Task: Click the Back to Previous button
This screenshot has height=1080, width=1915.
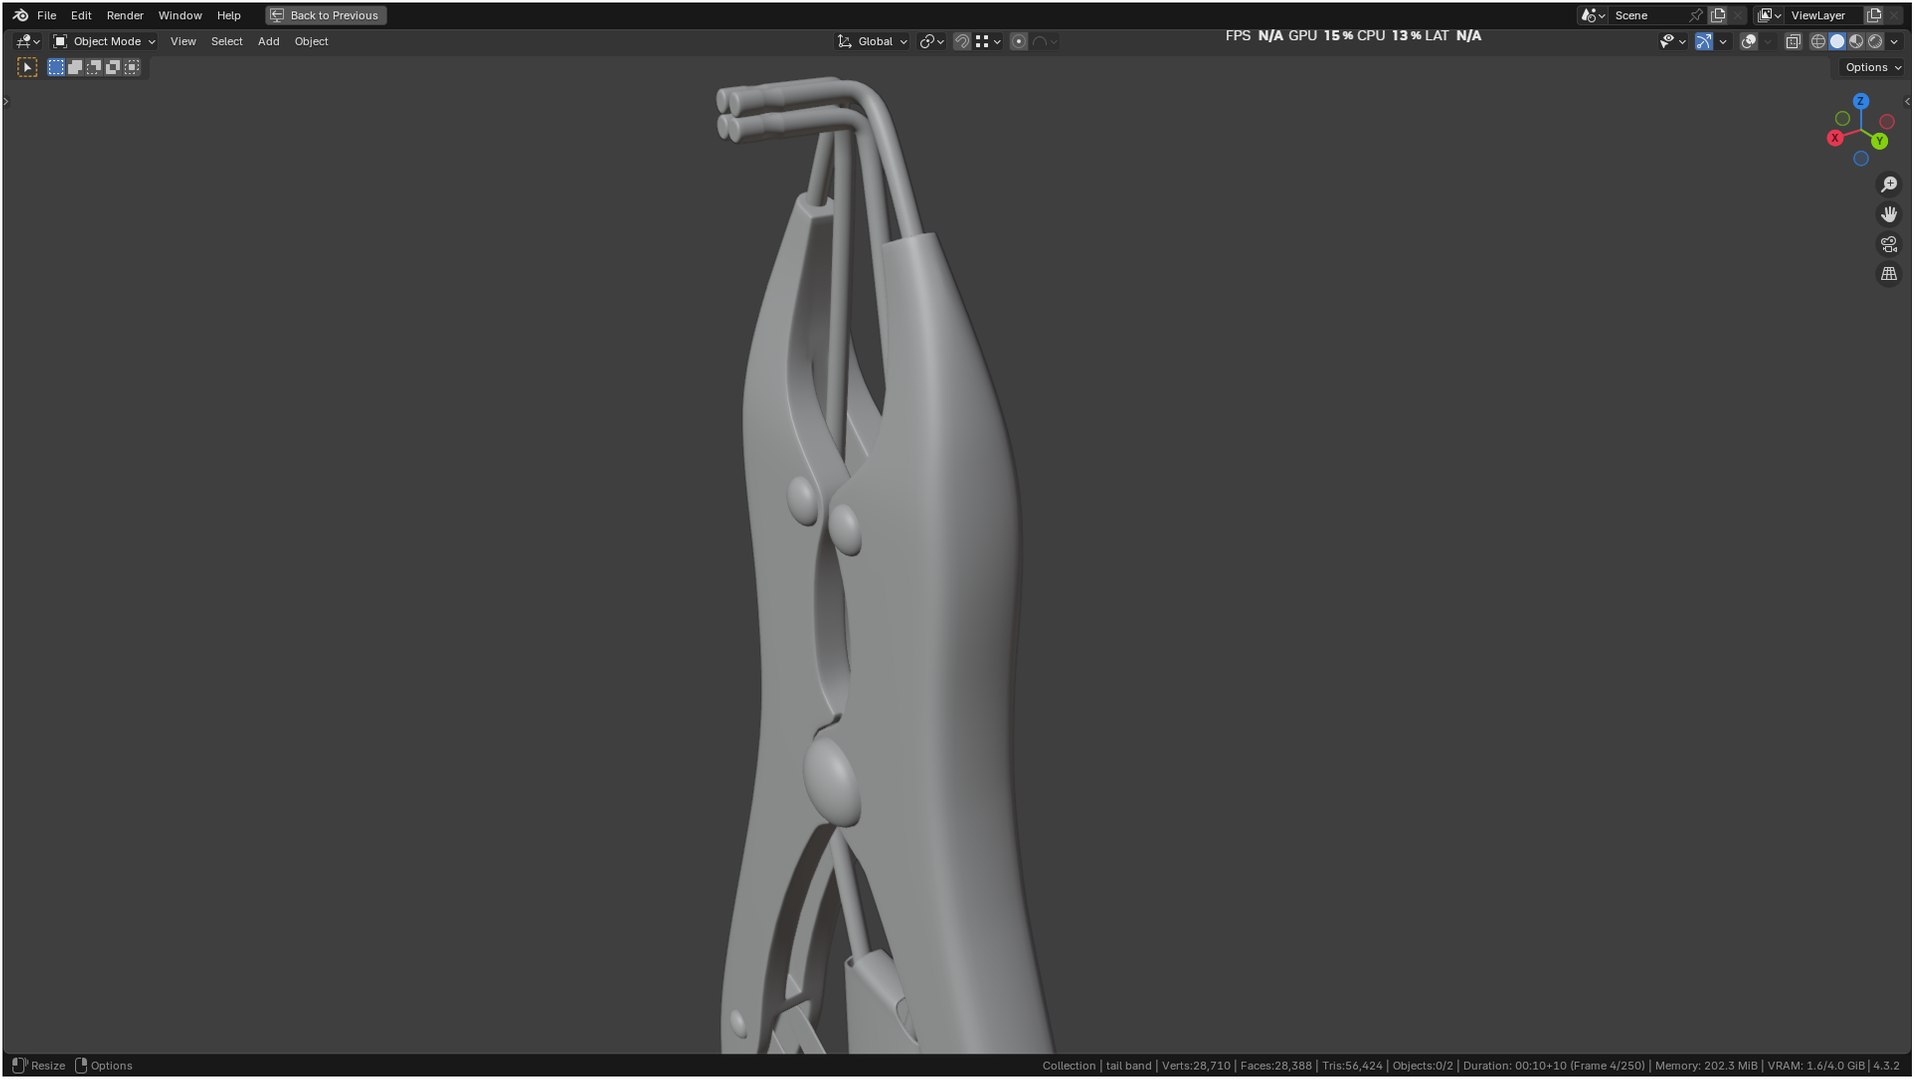Action: point(326,15)
